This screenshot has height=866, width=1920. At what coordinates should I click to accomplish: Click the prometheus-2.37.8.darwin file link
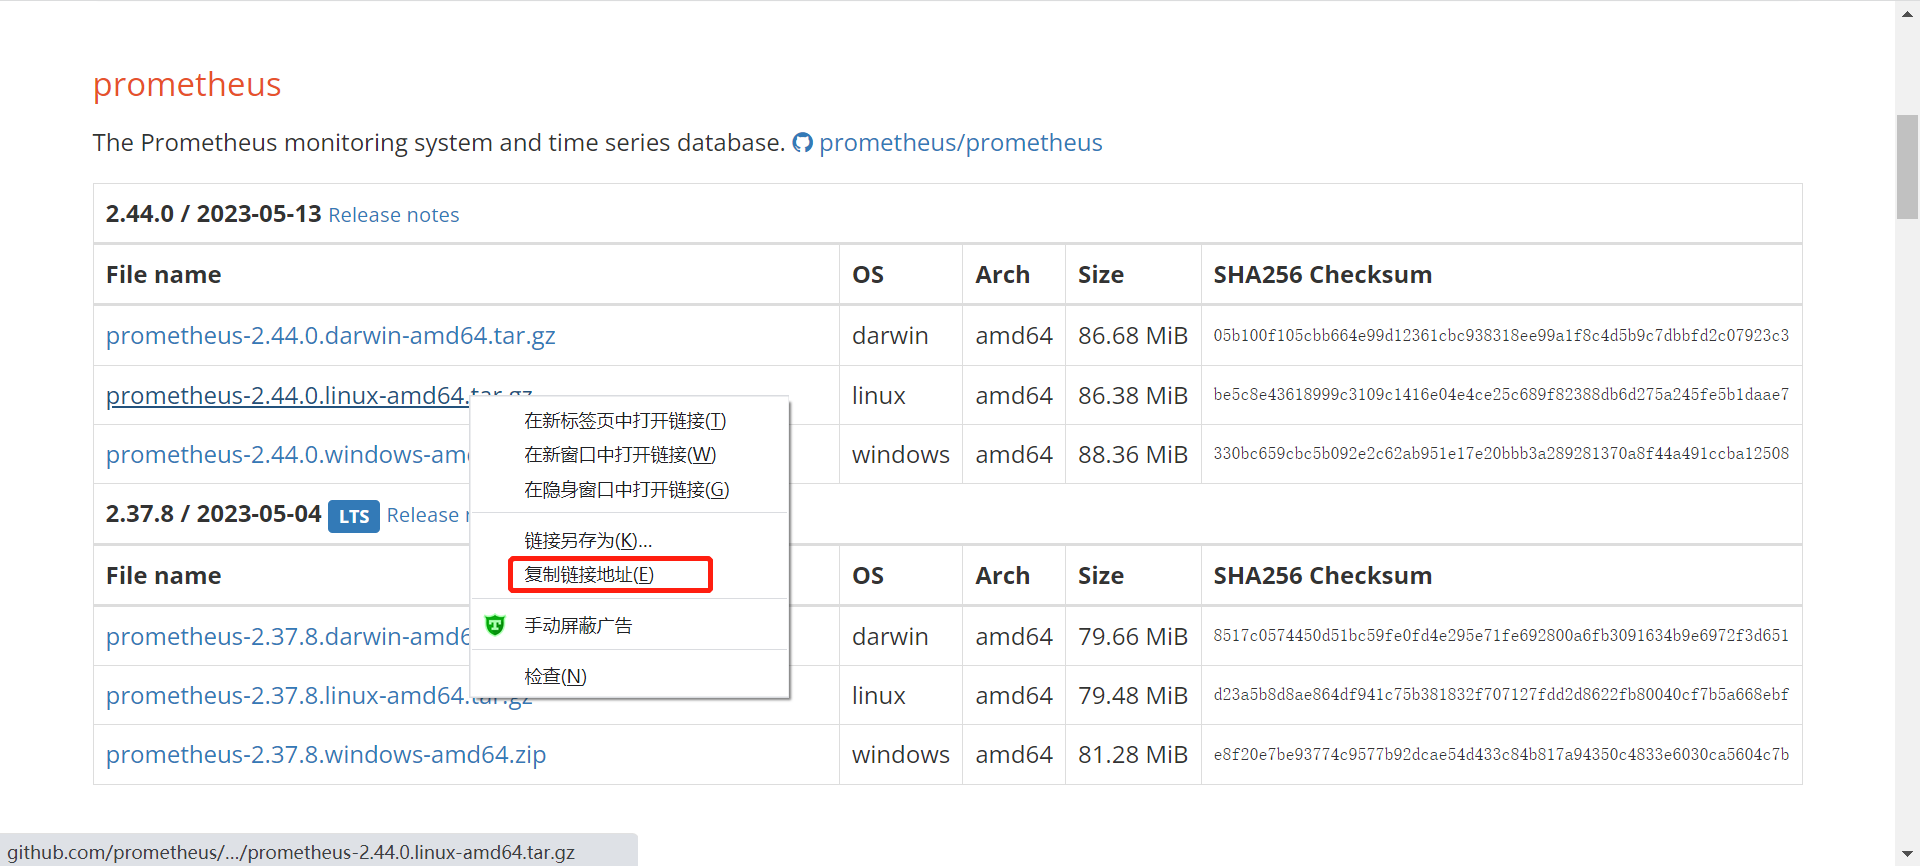(287, 637)
